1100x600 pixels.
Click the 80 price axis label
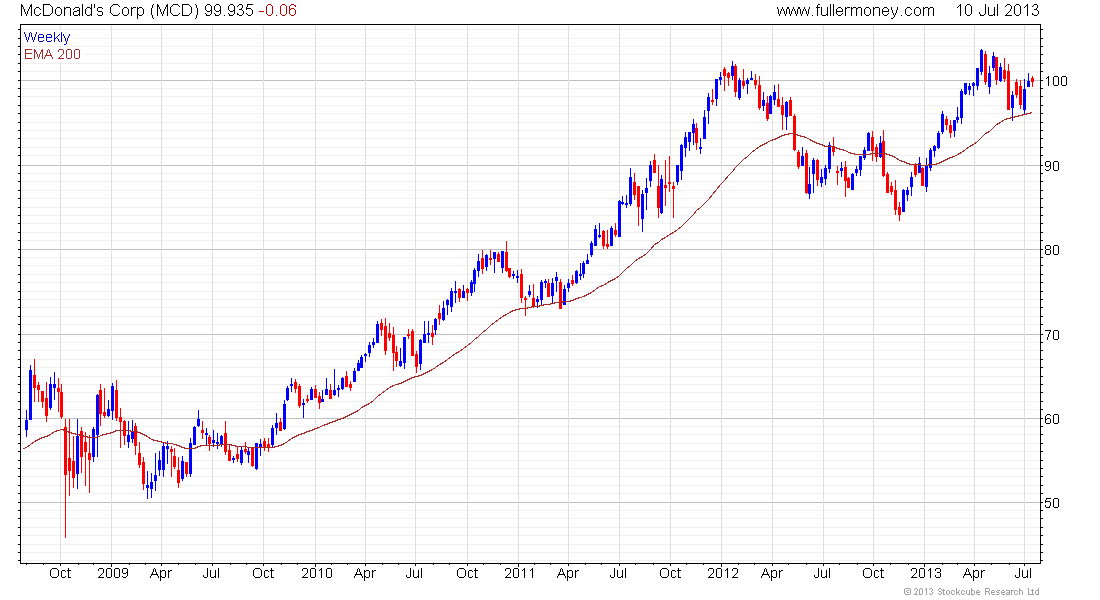pyautogui.click(x=1052, y=251)
